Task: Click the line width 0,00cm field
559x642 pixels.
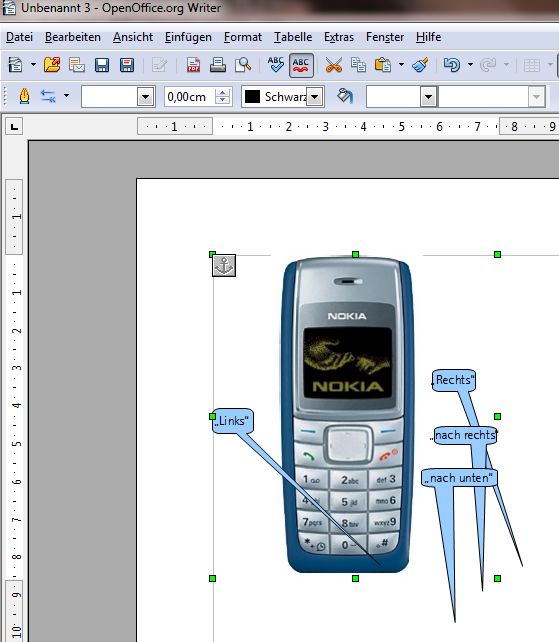Action: [x=190, y=97]
